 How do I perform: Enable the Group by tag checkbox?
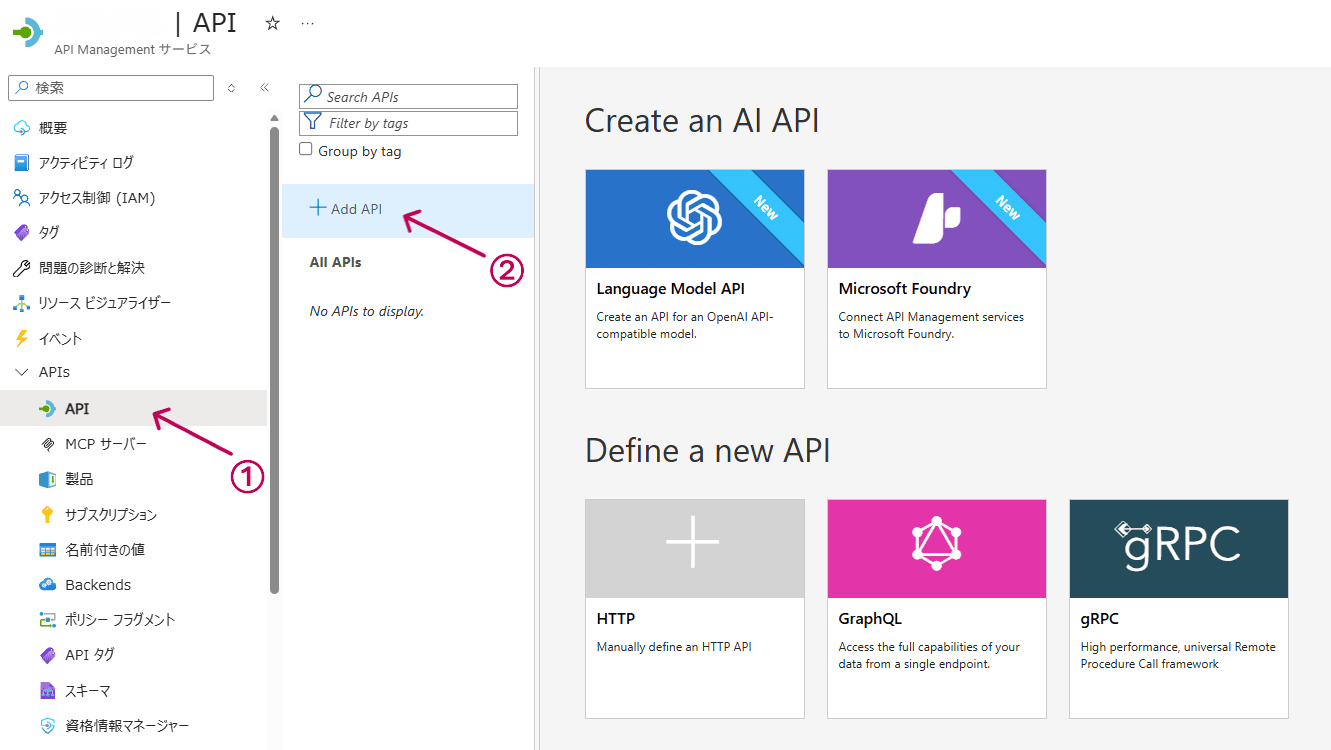(x=306, y=150)
